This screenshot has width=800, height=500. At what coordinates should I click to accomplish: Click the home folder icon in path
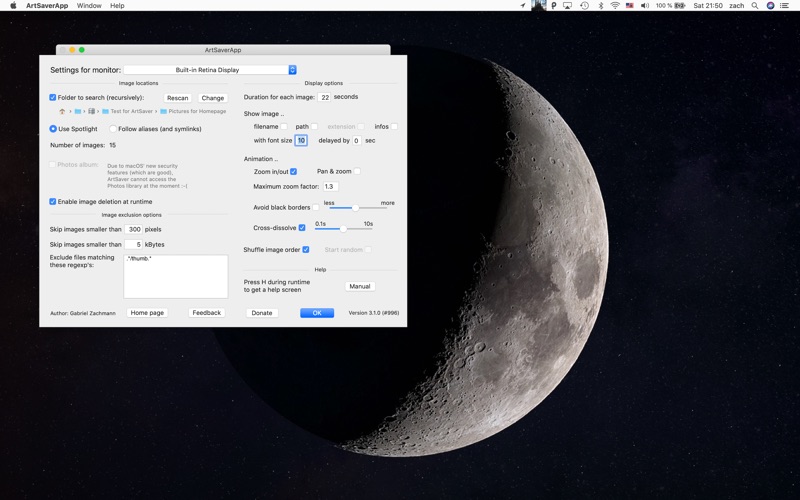point(62,111)
